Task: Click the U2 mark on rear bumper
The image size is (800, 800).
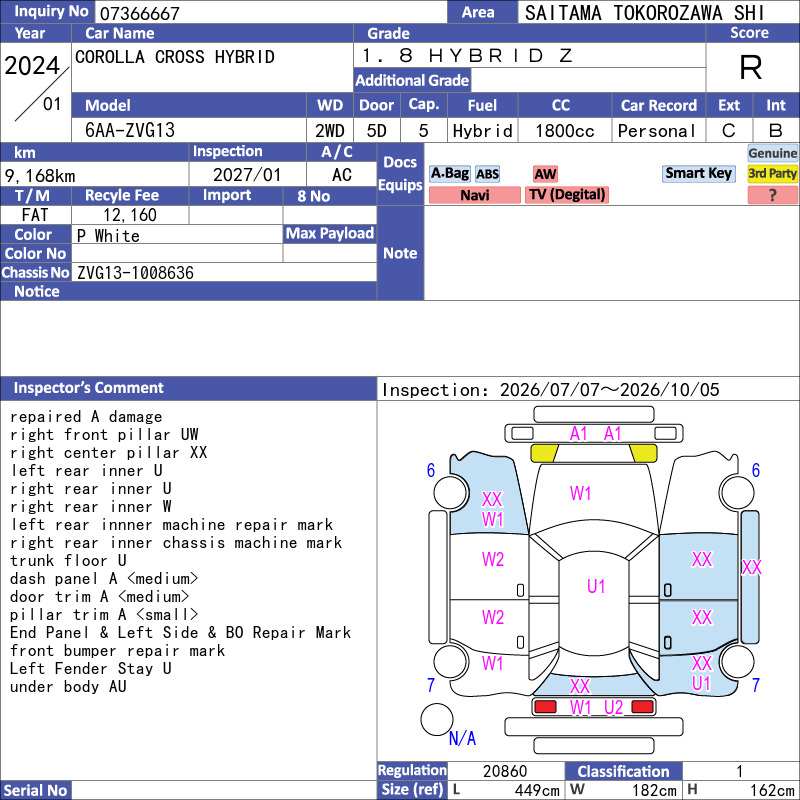Action: coord(613,708)
